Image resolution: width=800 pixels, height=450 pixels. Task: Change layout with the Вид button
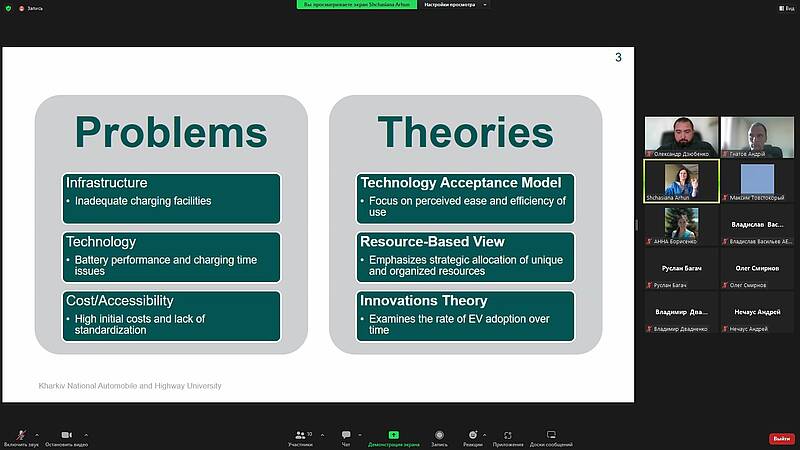coord(786,8)
